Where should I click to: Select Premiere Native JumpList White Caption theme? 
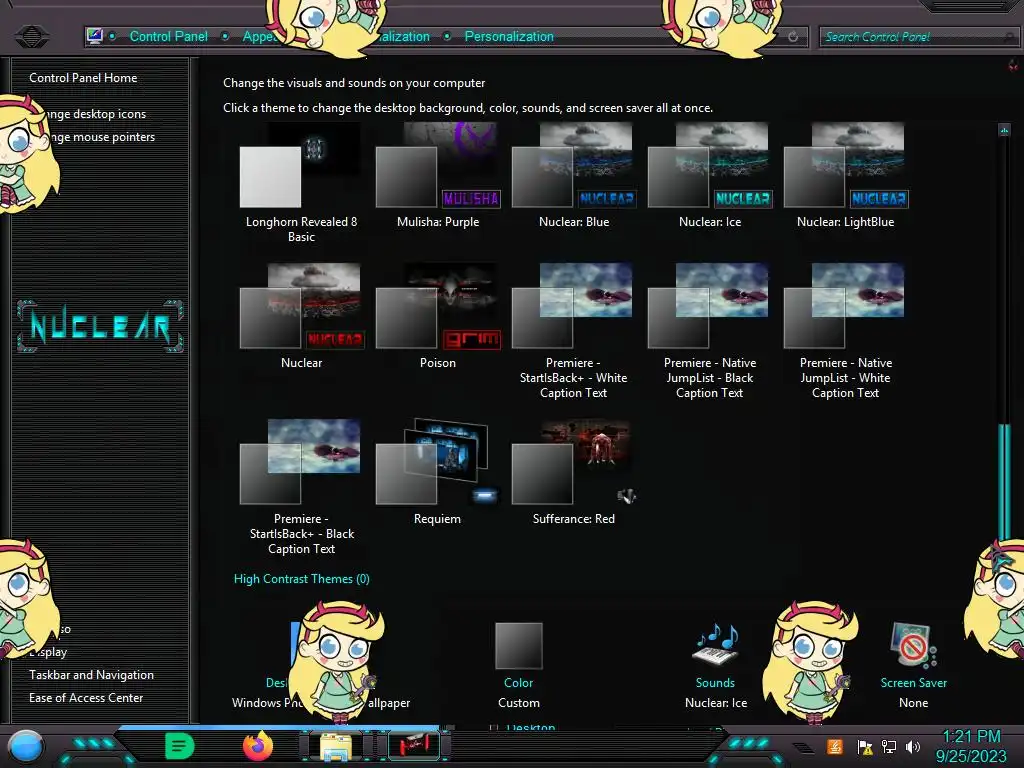(x=846, y=331)
